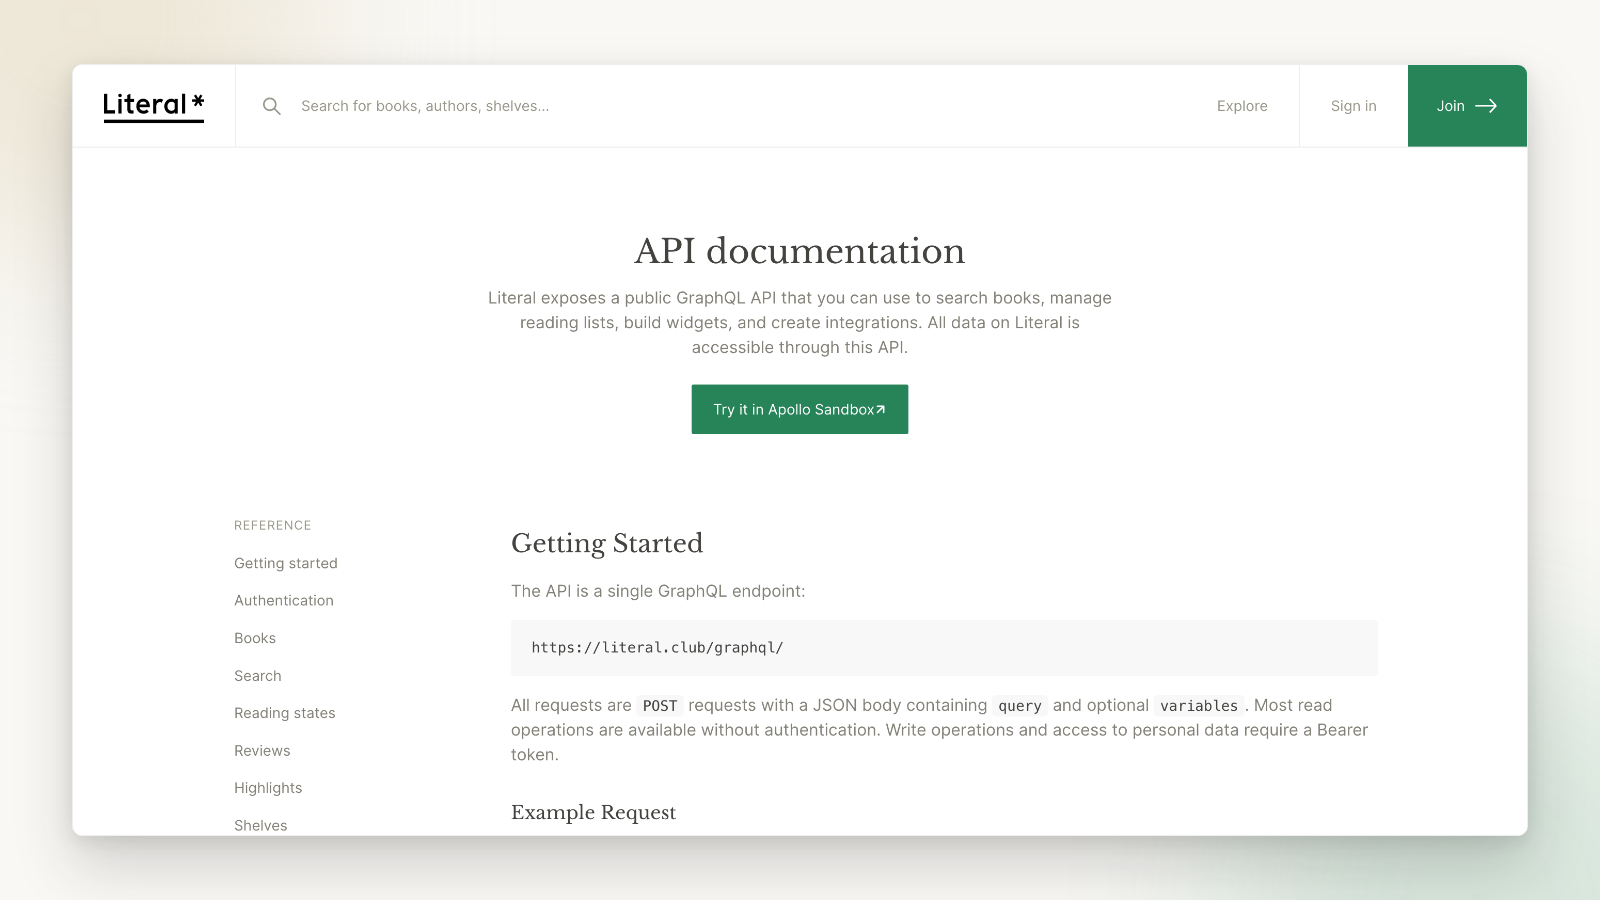Click the arrow on Join button

[x=1486, y=106]
